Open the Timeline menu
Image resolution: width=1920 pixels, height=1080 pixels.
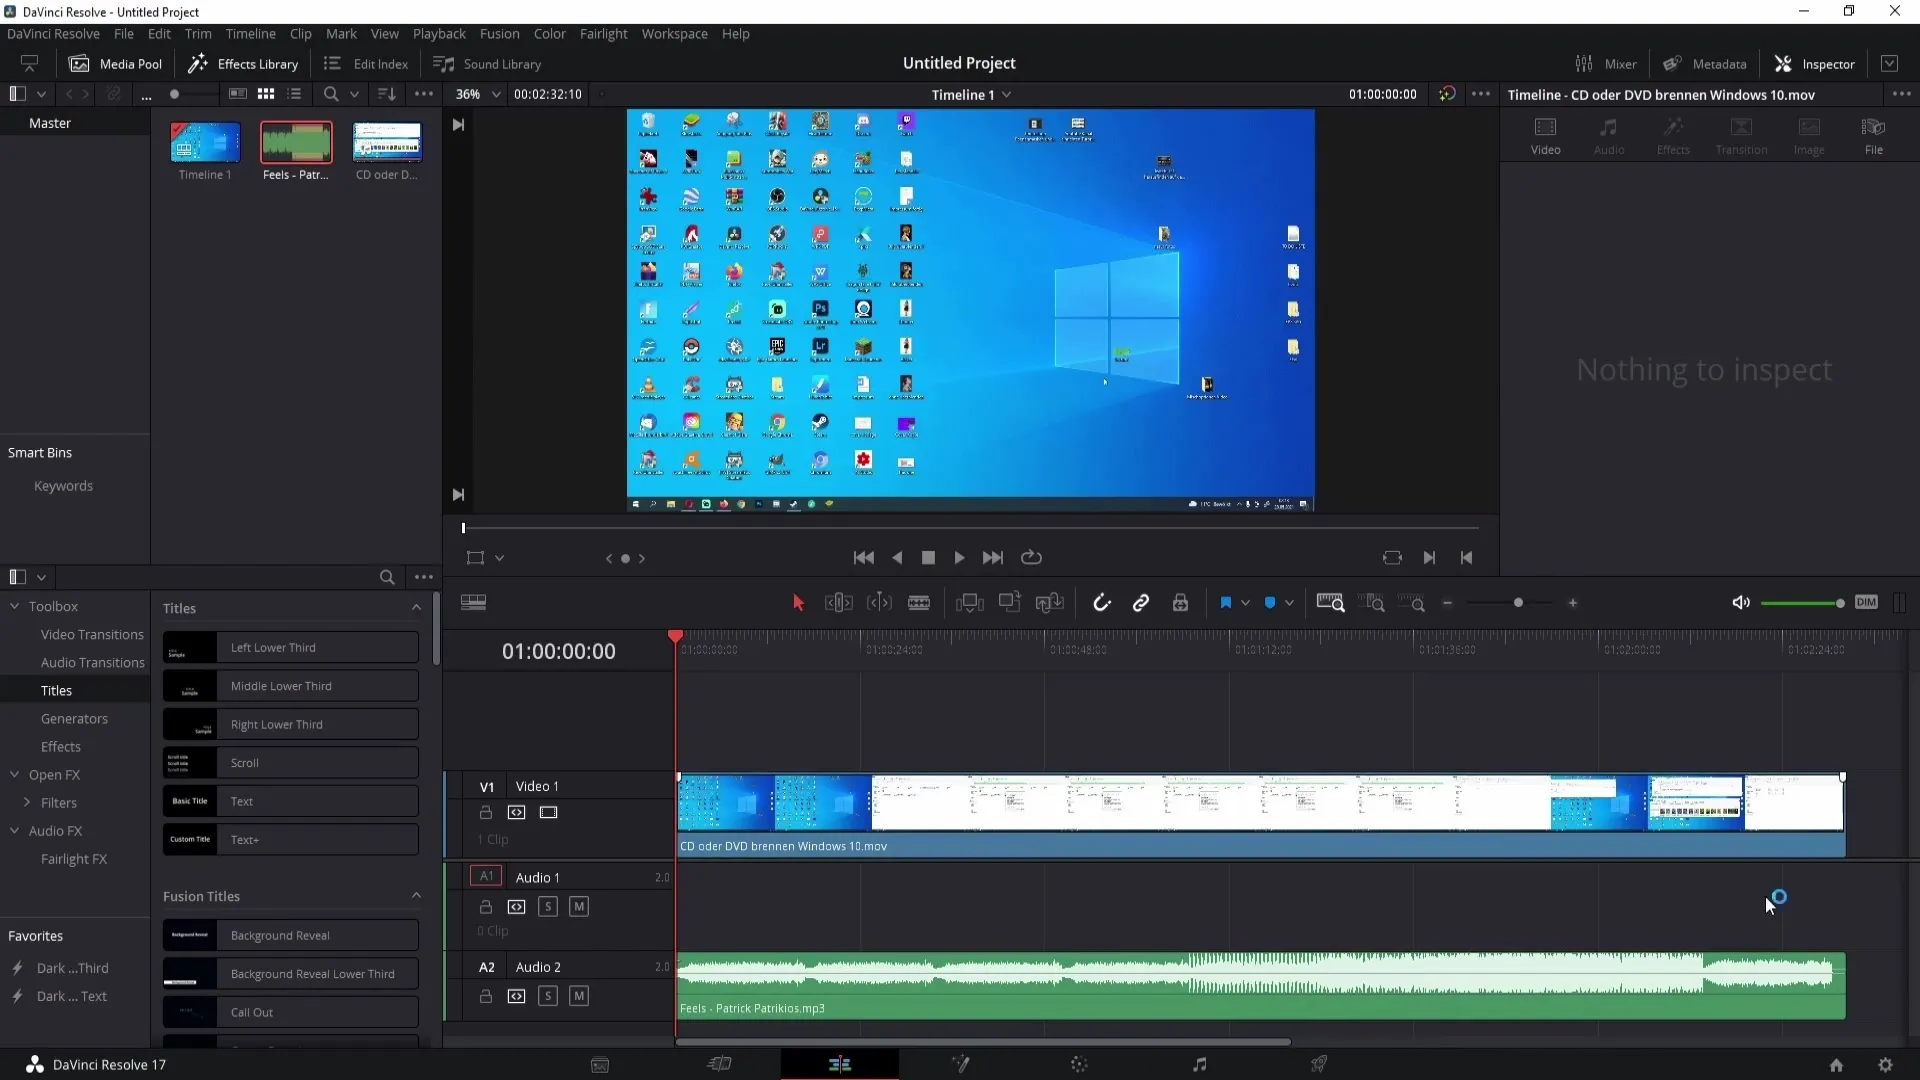pyautogui.click(x=250, y=33)
